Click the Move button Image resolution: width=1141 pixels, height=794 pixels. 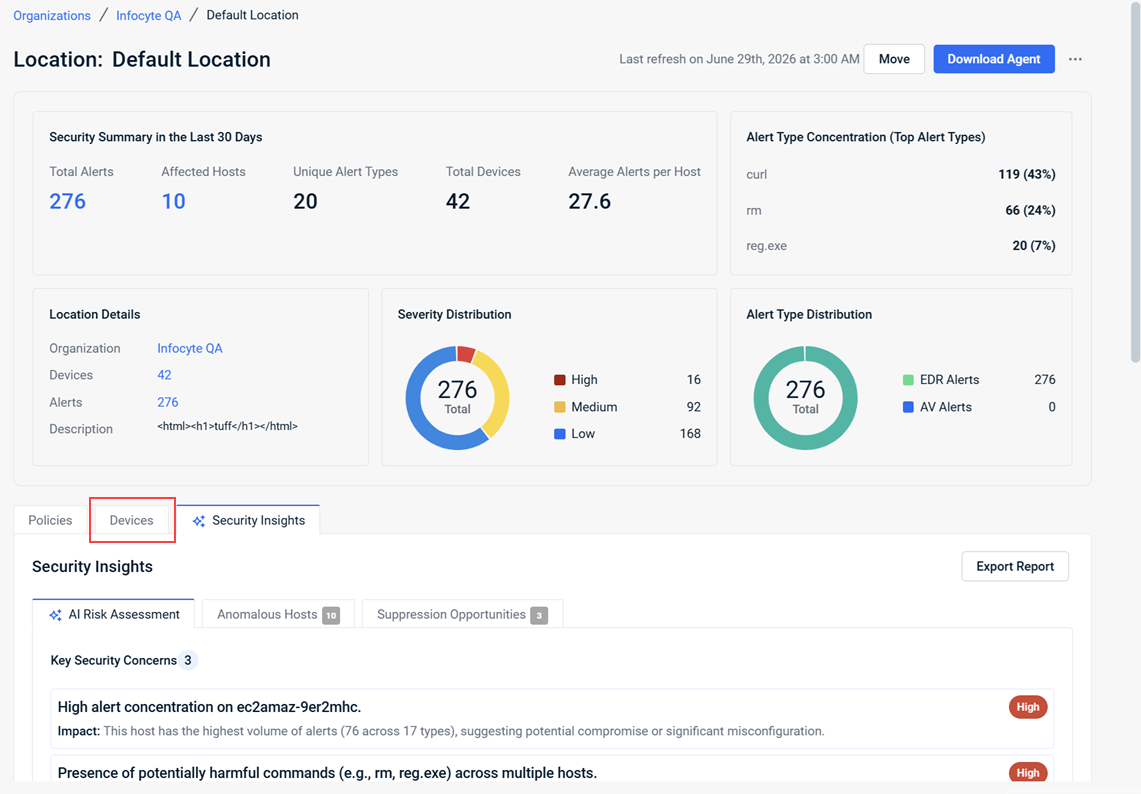point(894,59)
